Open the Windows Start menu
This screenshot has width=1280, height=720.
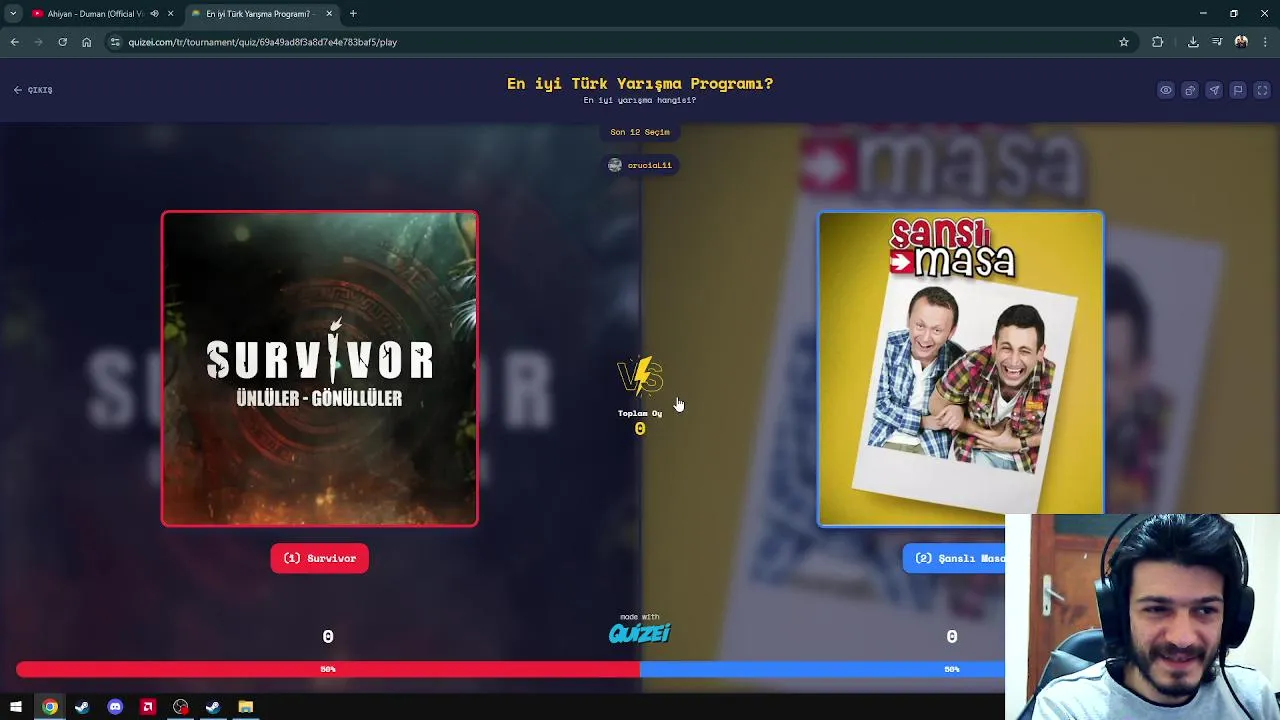pos(16,707)
